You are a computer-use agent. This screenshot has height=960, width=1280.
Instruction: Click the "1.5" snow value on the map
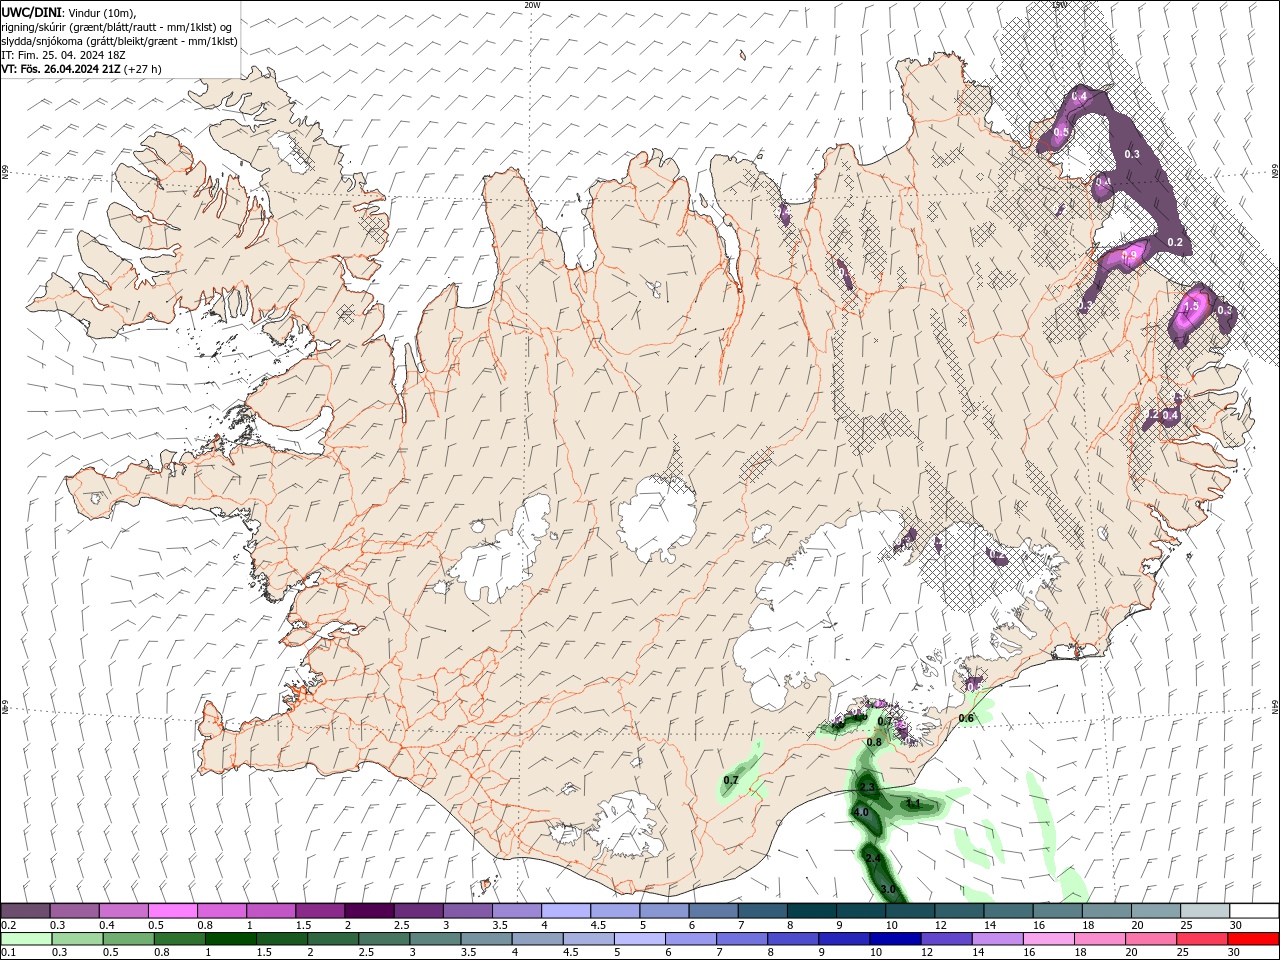point(1191,306)
